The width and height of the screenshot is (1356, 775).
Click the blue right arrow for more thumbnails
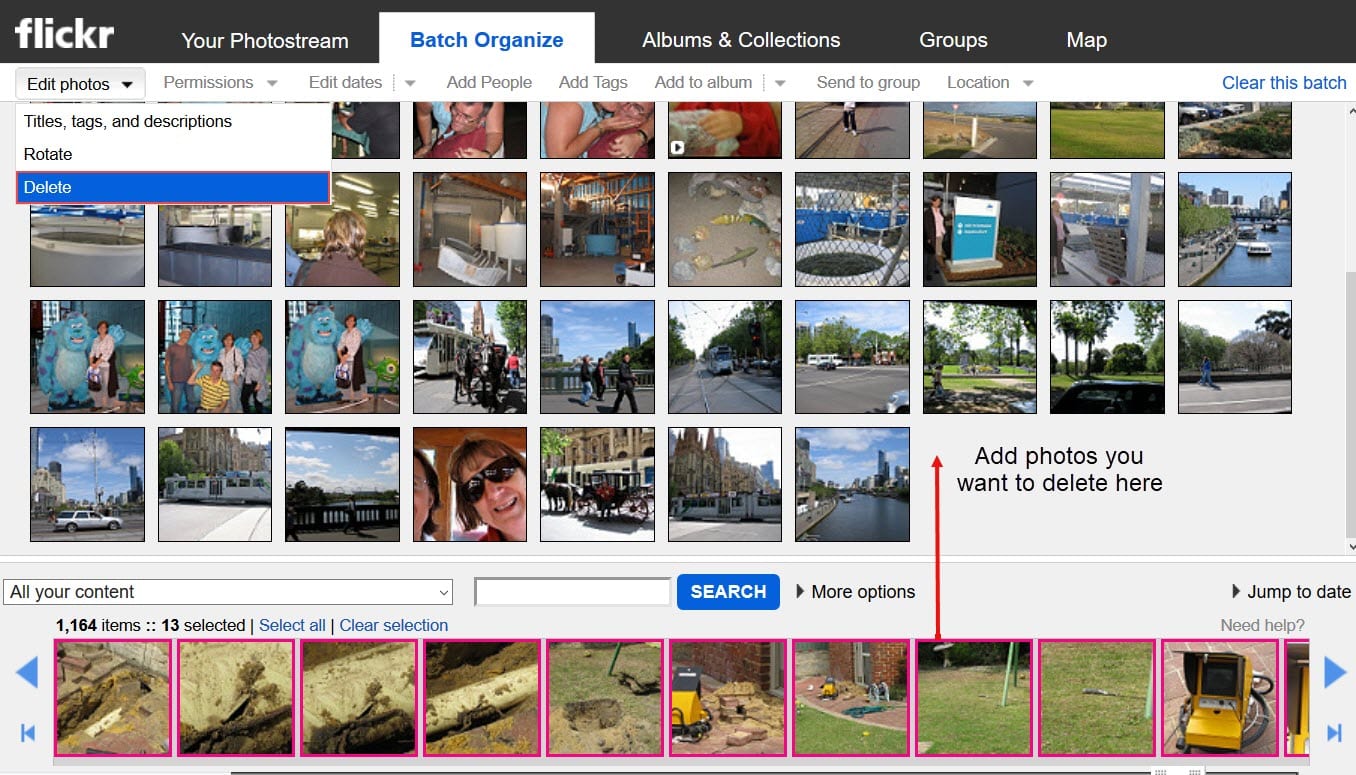[1334, 671]
